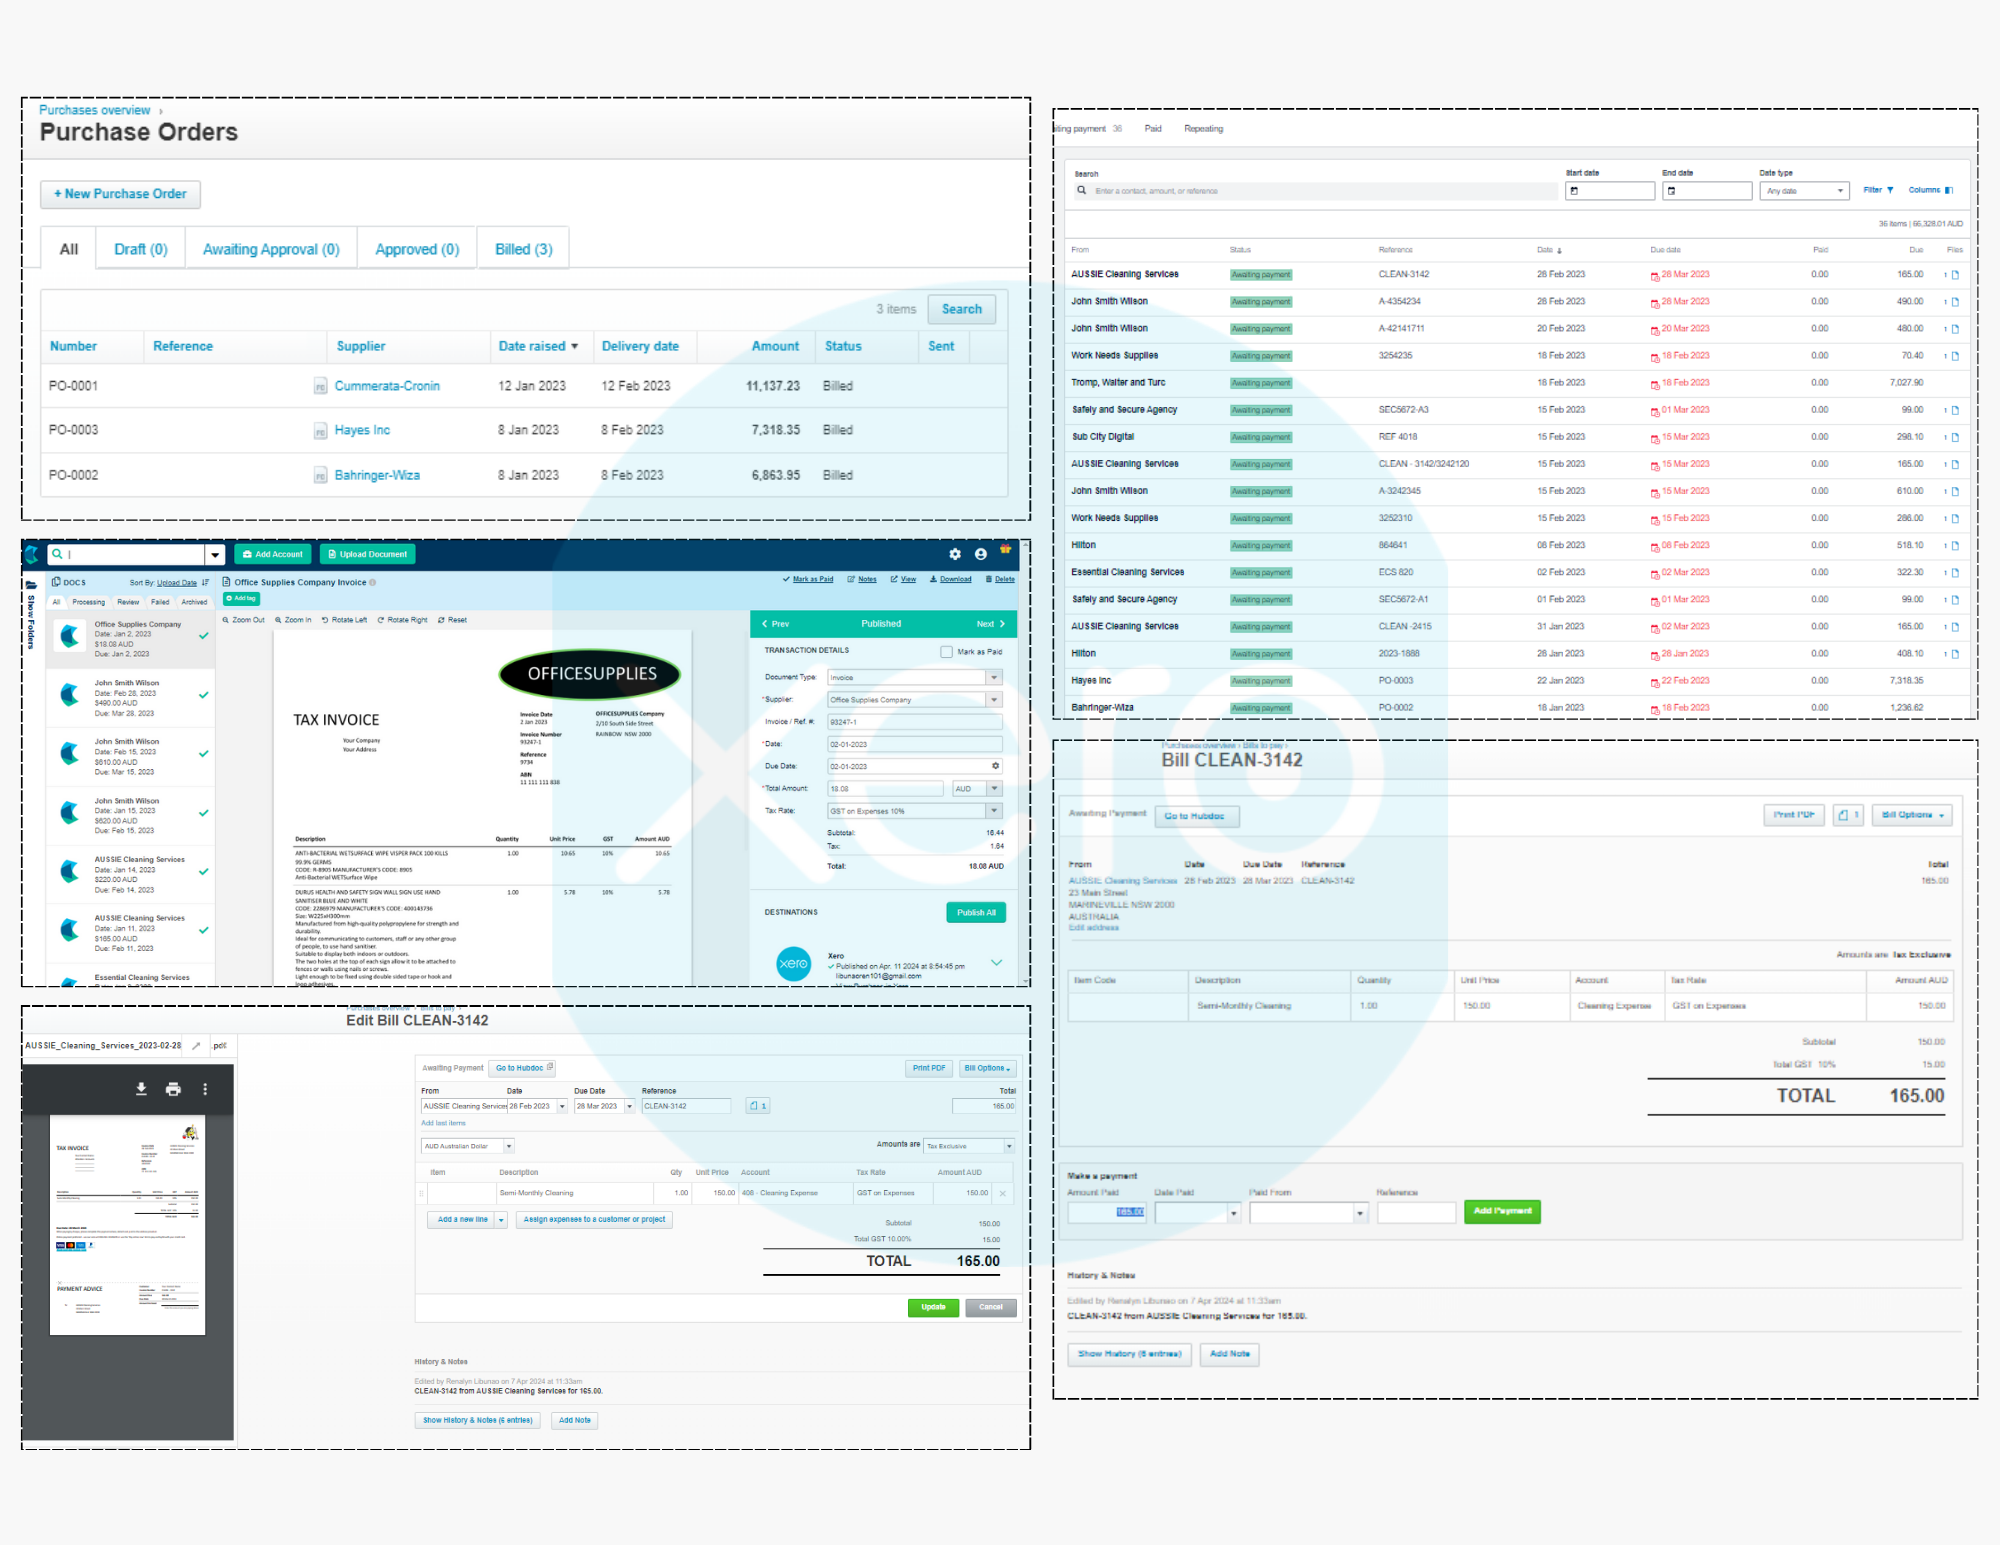Click the user profile icon in Hubdoc
2000x1545 pixels.
pos(980,554)
